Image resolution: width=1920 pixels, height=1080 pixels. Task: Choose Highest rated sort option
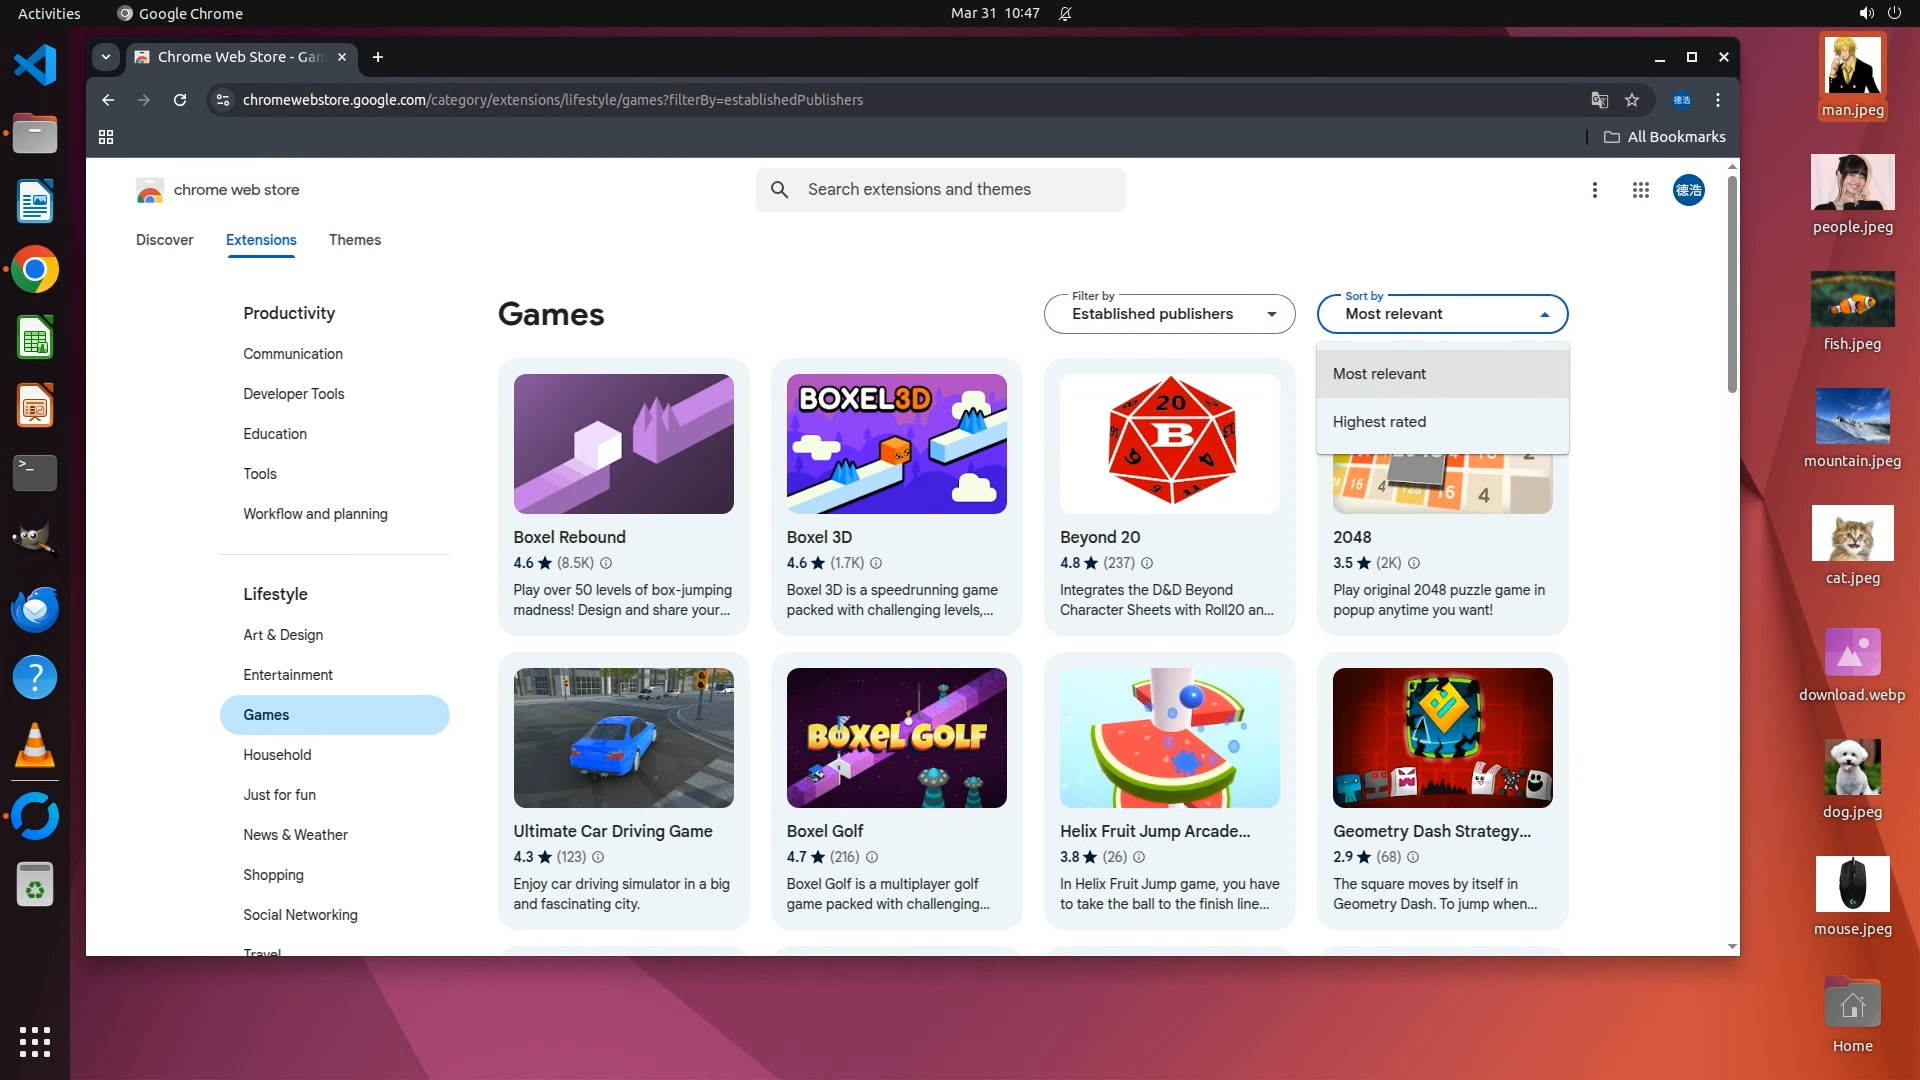tap(1379, 422)
